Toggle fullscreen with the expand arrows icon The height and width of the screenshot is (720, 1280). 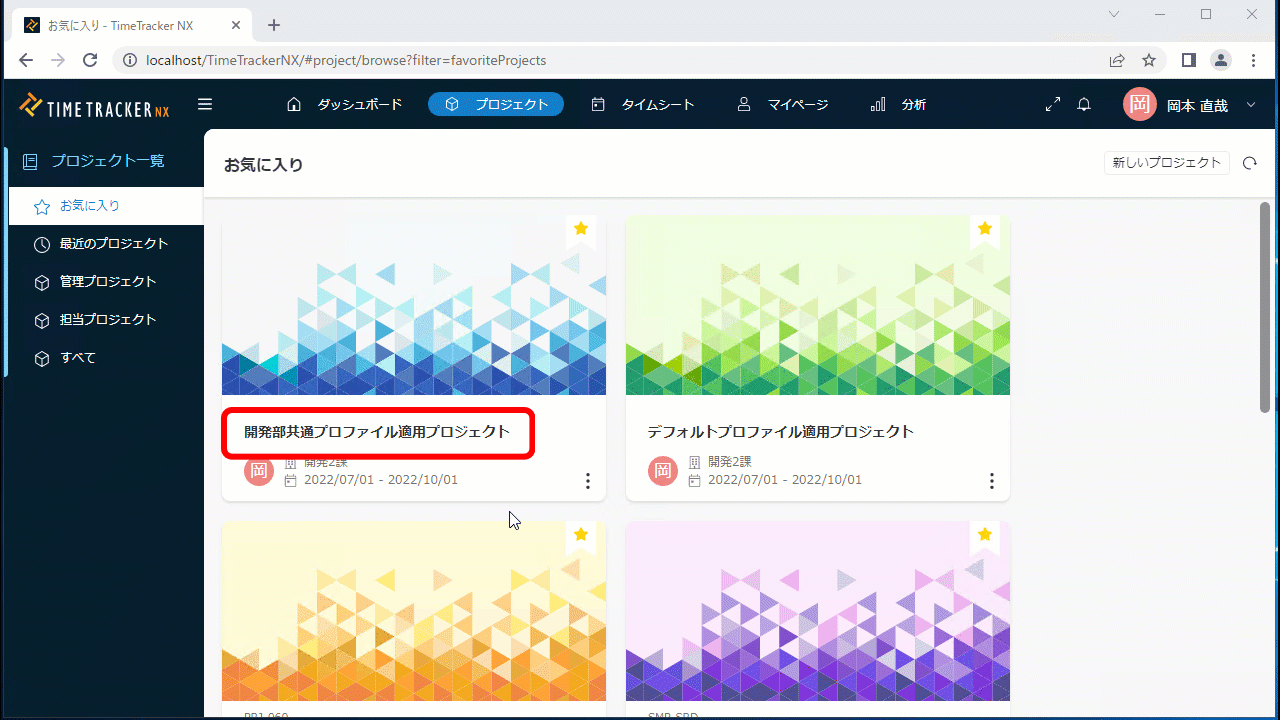(1052, 104)
